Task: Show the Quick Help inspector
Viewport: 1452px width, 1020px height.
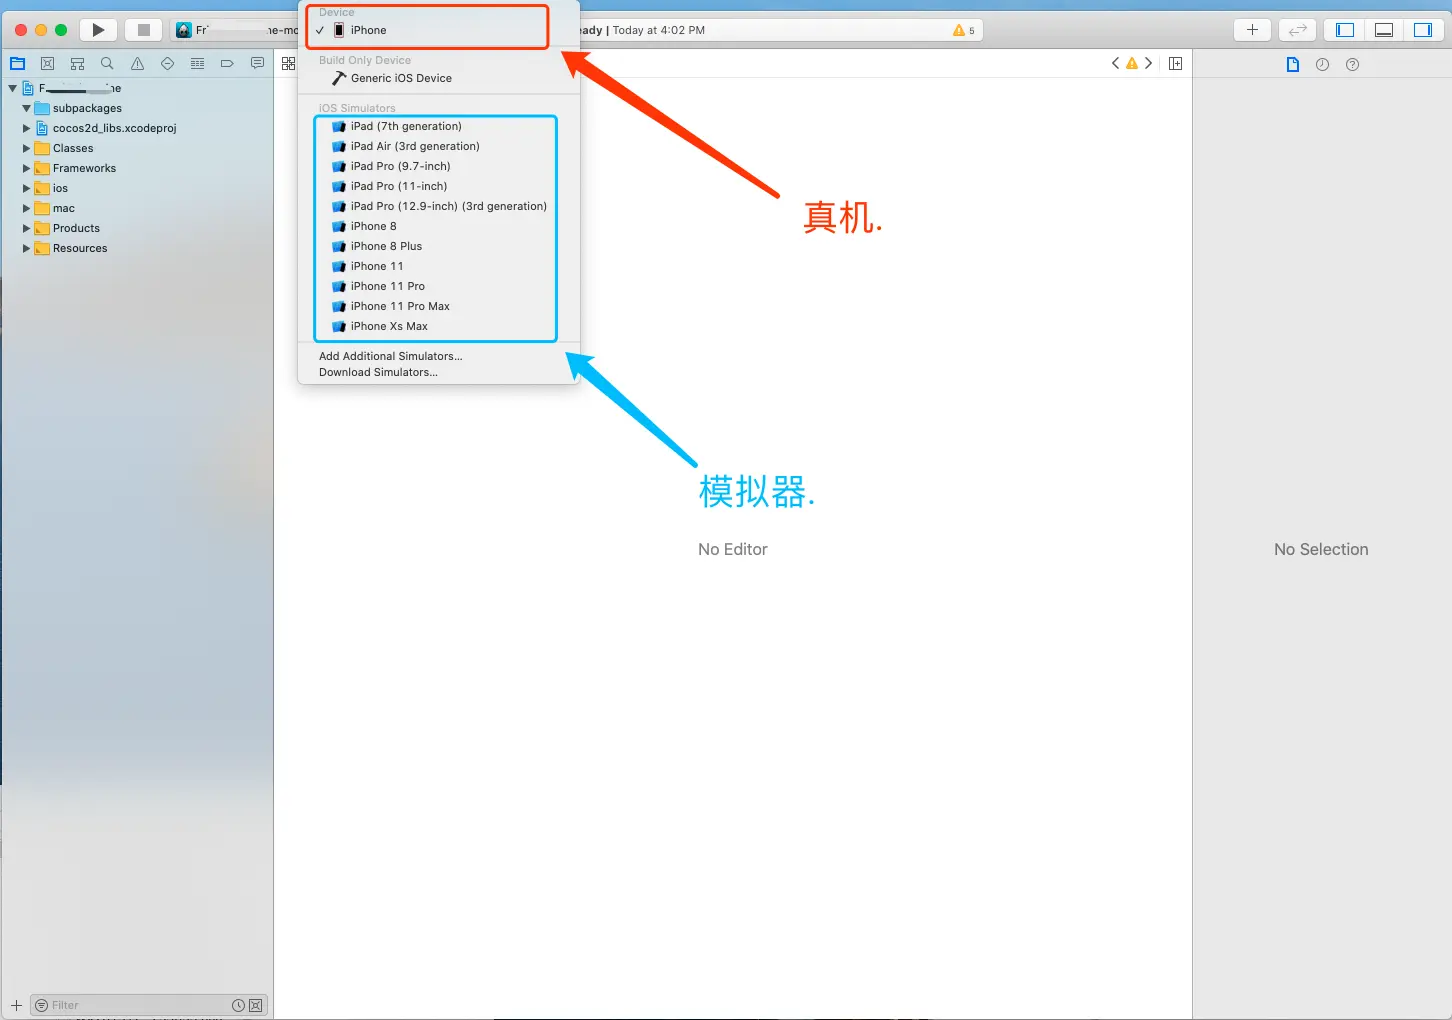Action: [1352, 64]
